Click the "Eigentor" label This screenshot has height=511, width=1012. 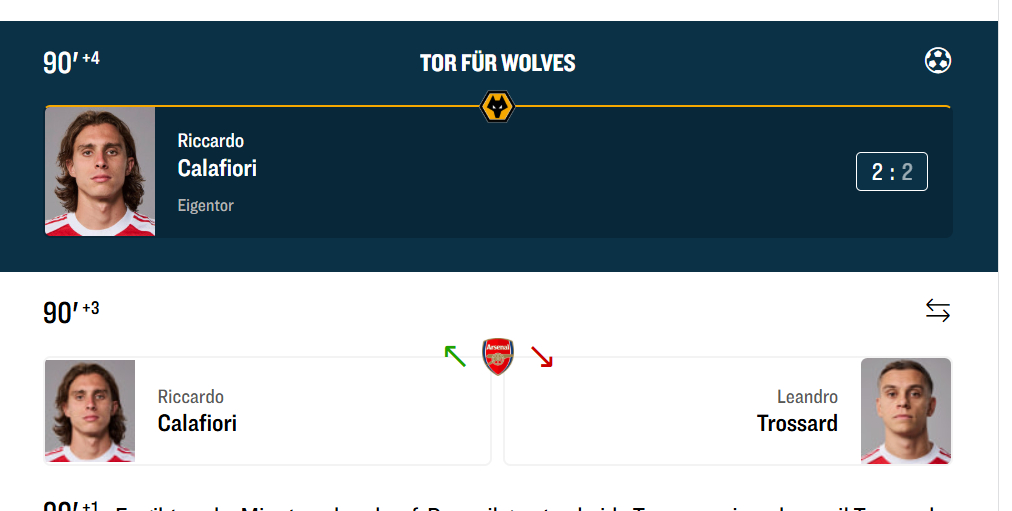tap(205, 205)
